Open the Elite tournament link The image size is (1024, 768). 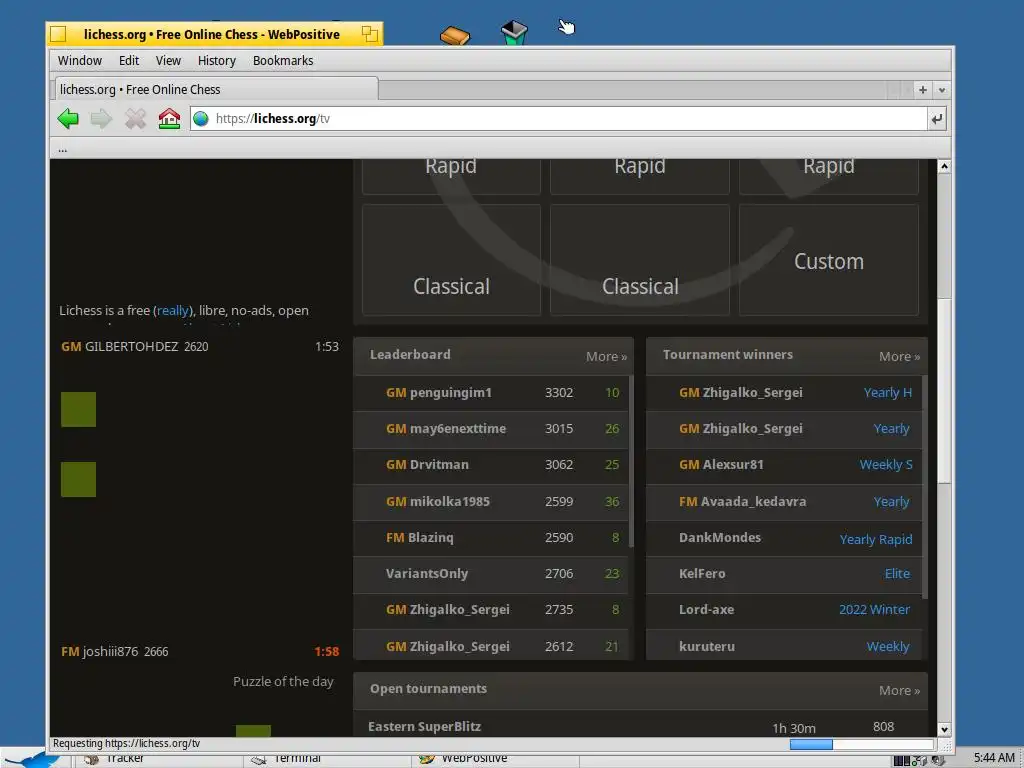pos(897,573)
